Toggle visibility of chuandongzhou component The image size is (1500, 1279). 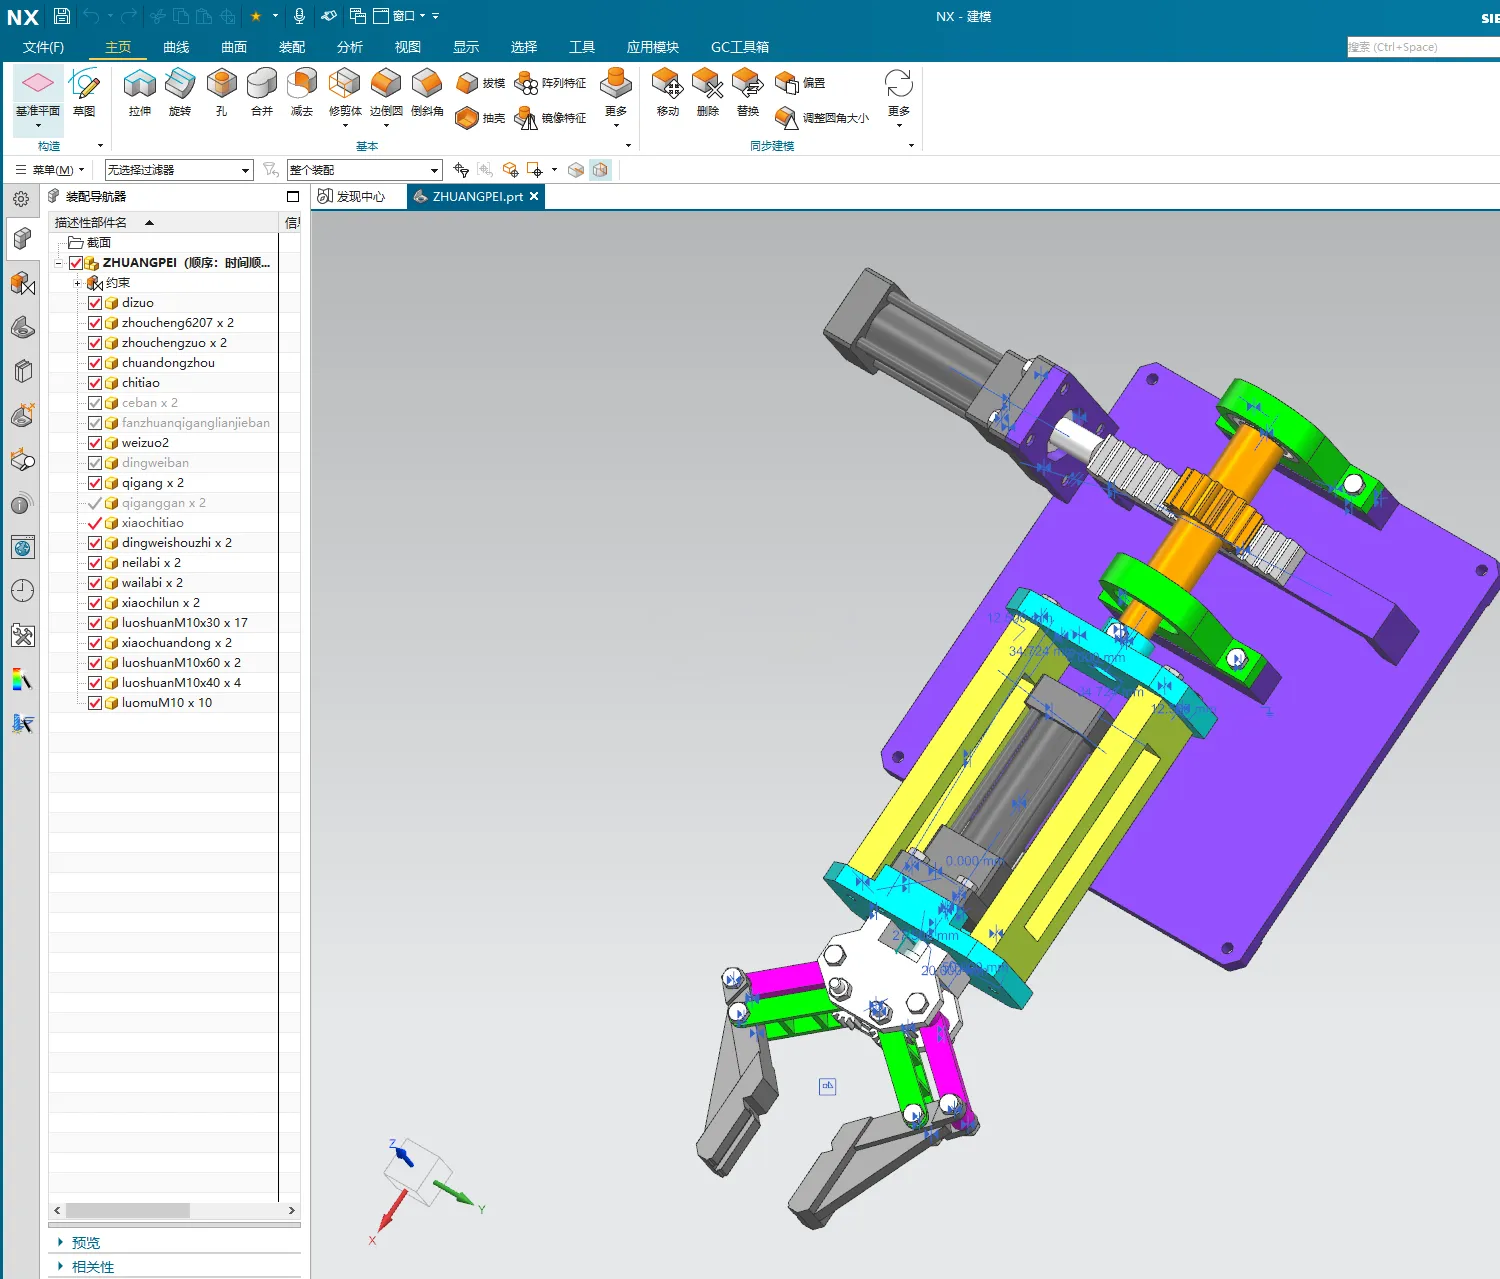(95, 363)
